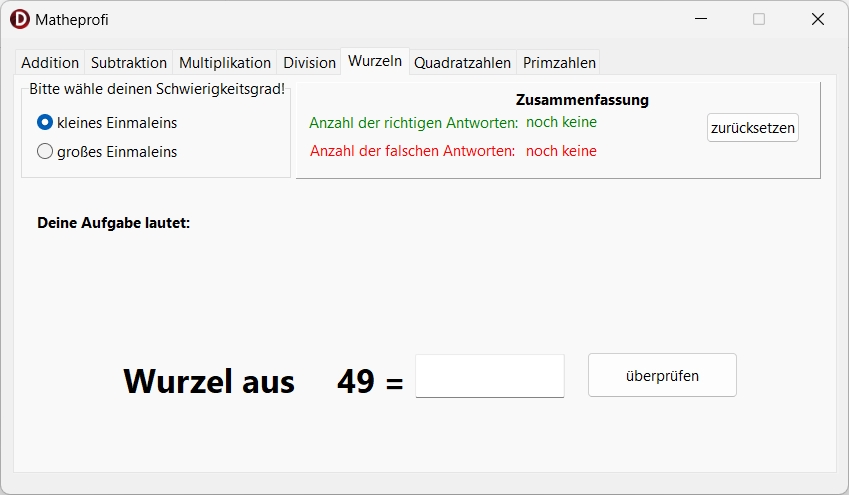849x495 pixels.
Task: Choose the großes Einmaleins radio option
Action: click(x=45, y=152)
